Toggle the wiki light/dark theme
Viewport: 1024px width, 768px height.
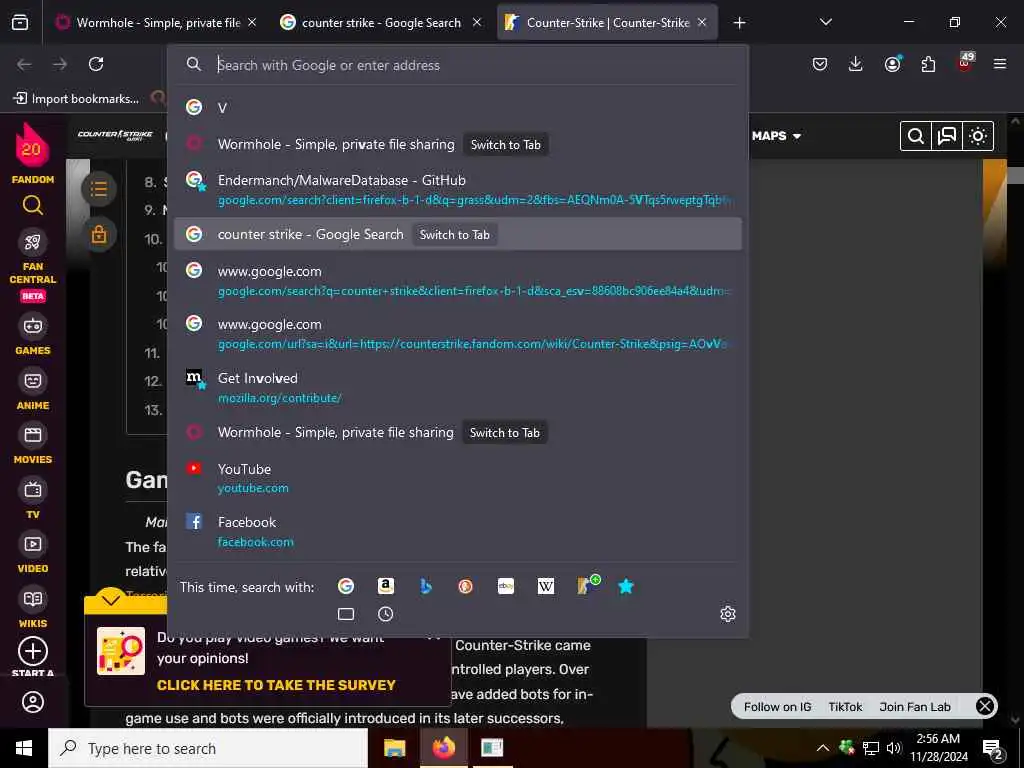click(x=978, y=136)
